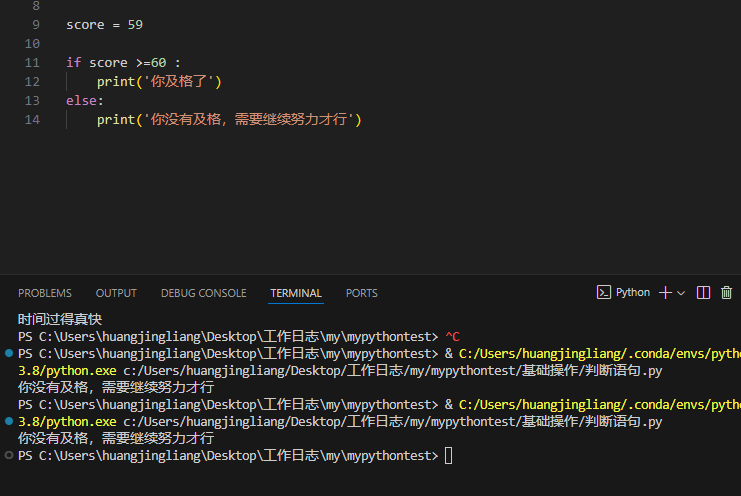Click the red ^C text in terminal

453,337
